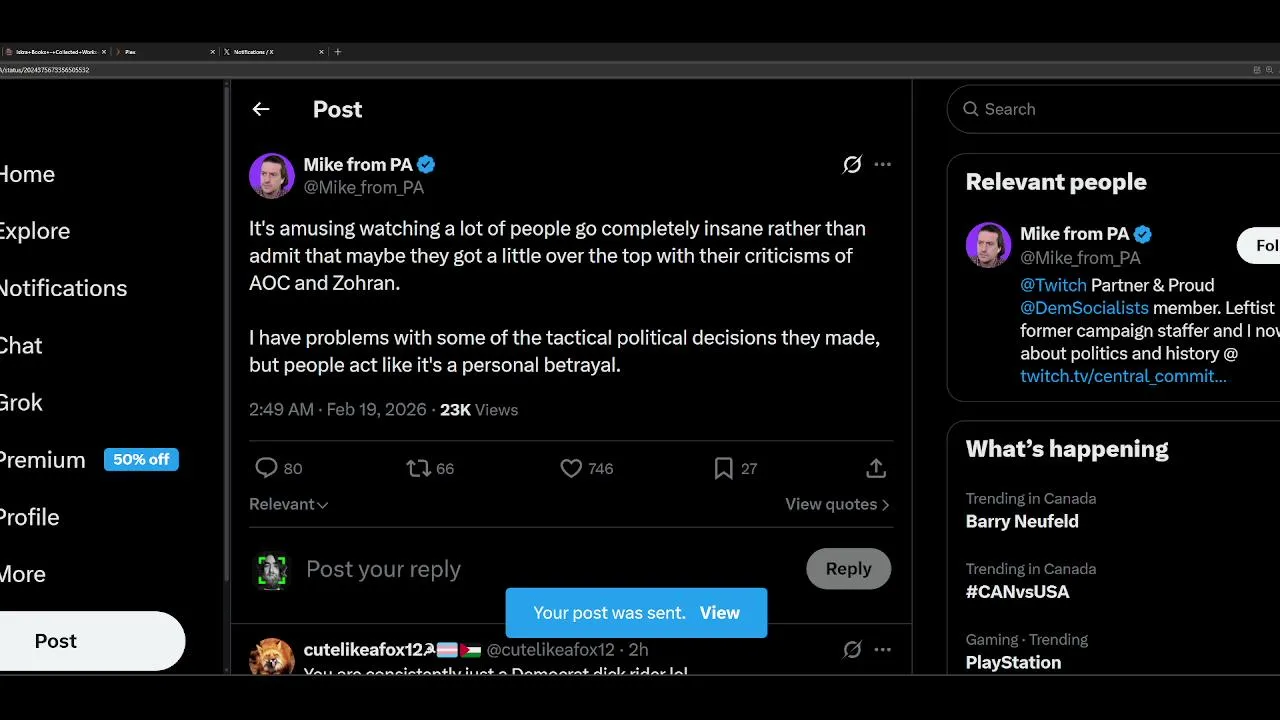Click the Grok icon on cutelikeafox12's reply
1280x720 pixels.
tap(852, 650)
